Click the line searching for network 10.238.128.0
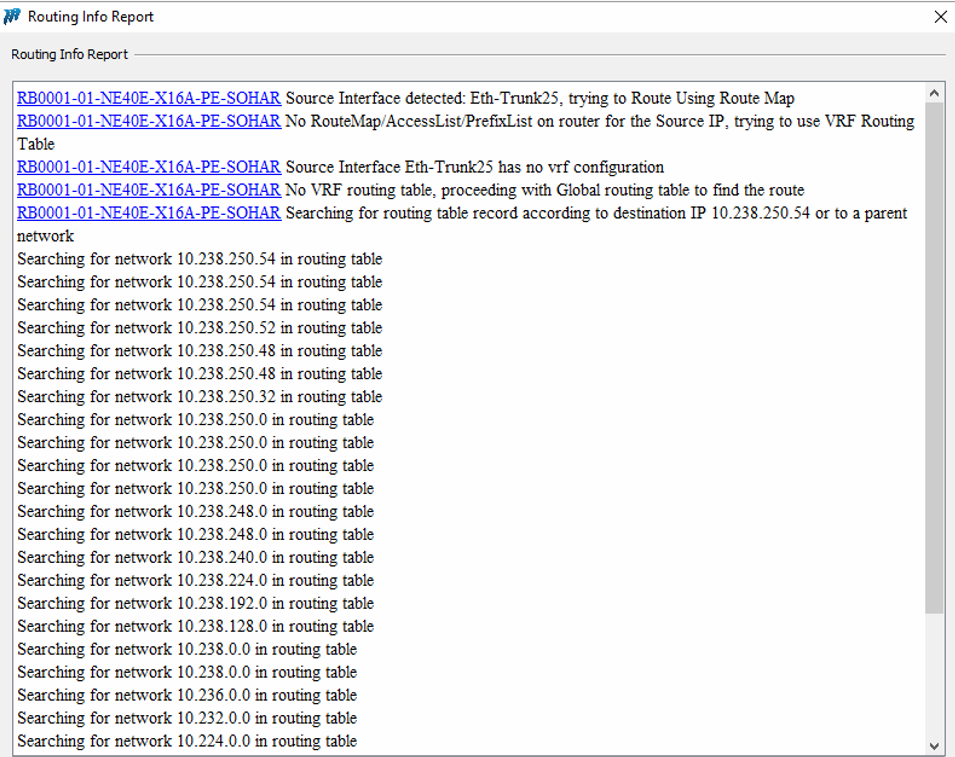This screenshot has width=955, height=757. 195,627
